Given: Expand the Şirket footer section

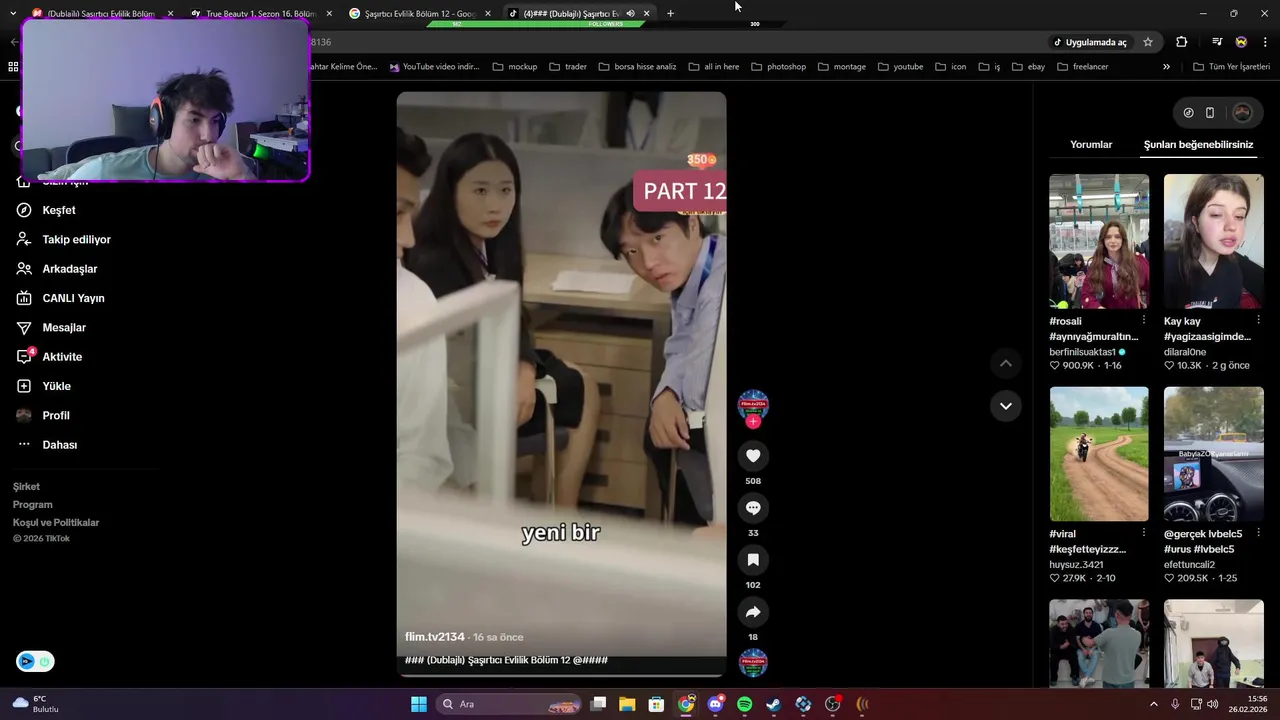Looking at the screenshot, I should click(26, 487).
